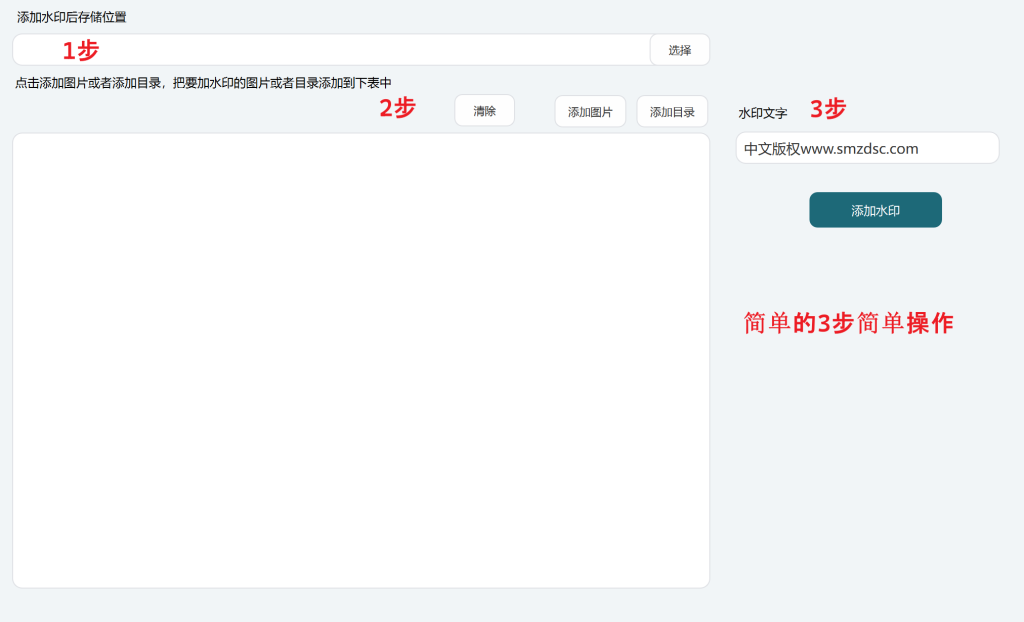The height and width of the screenshot is (622, 1024).
Task: Click the bold 操作 at slogan end
Action: coord(930,323)
